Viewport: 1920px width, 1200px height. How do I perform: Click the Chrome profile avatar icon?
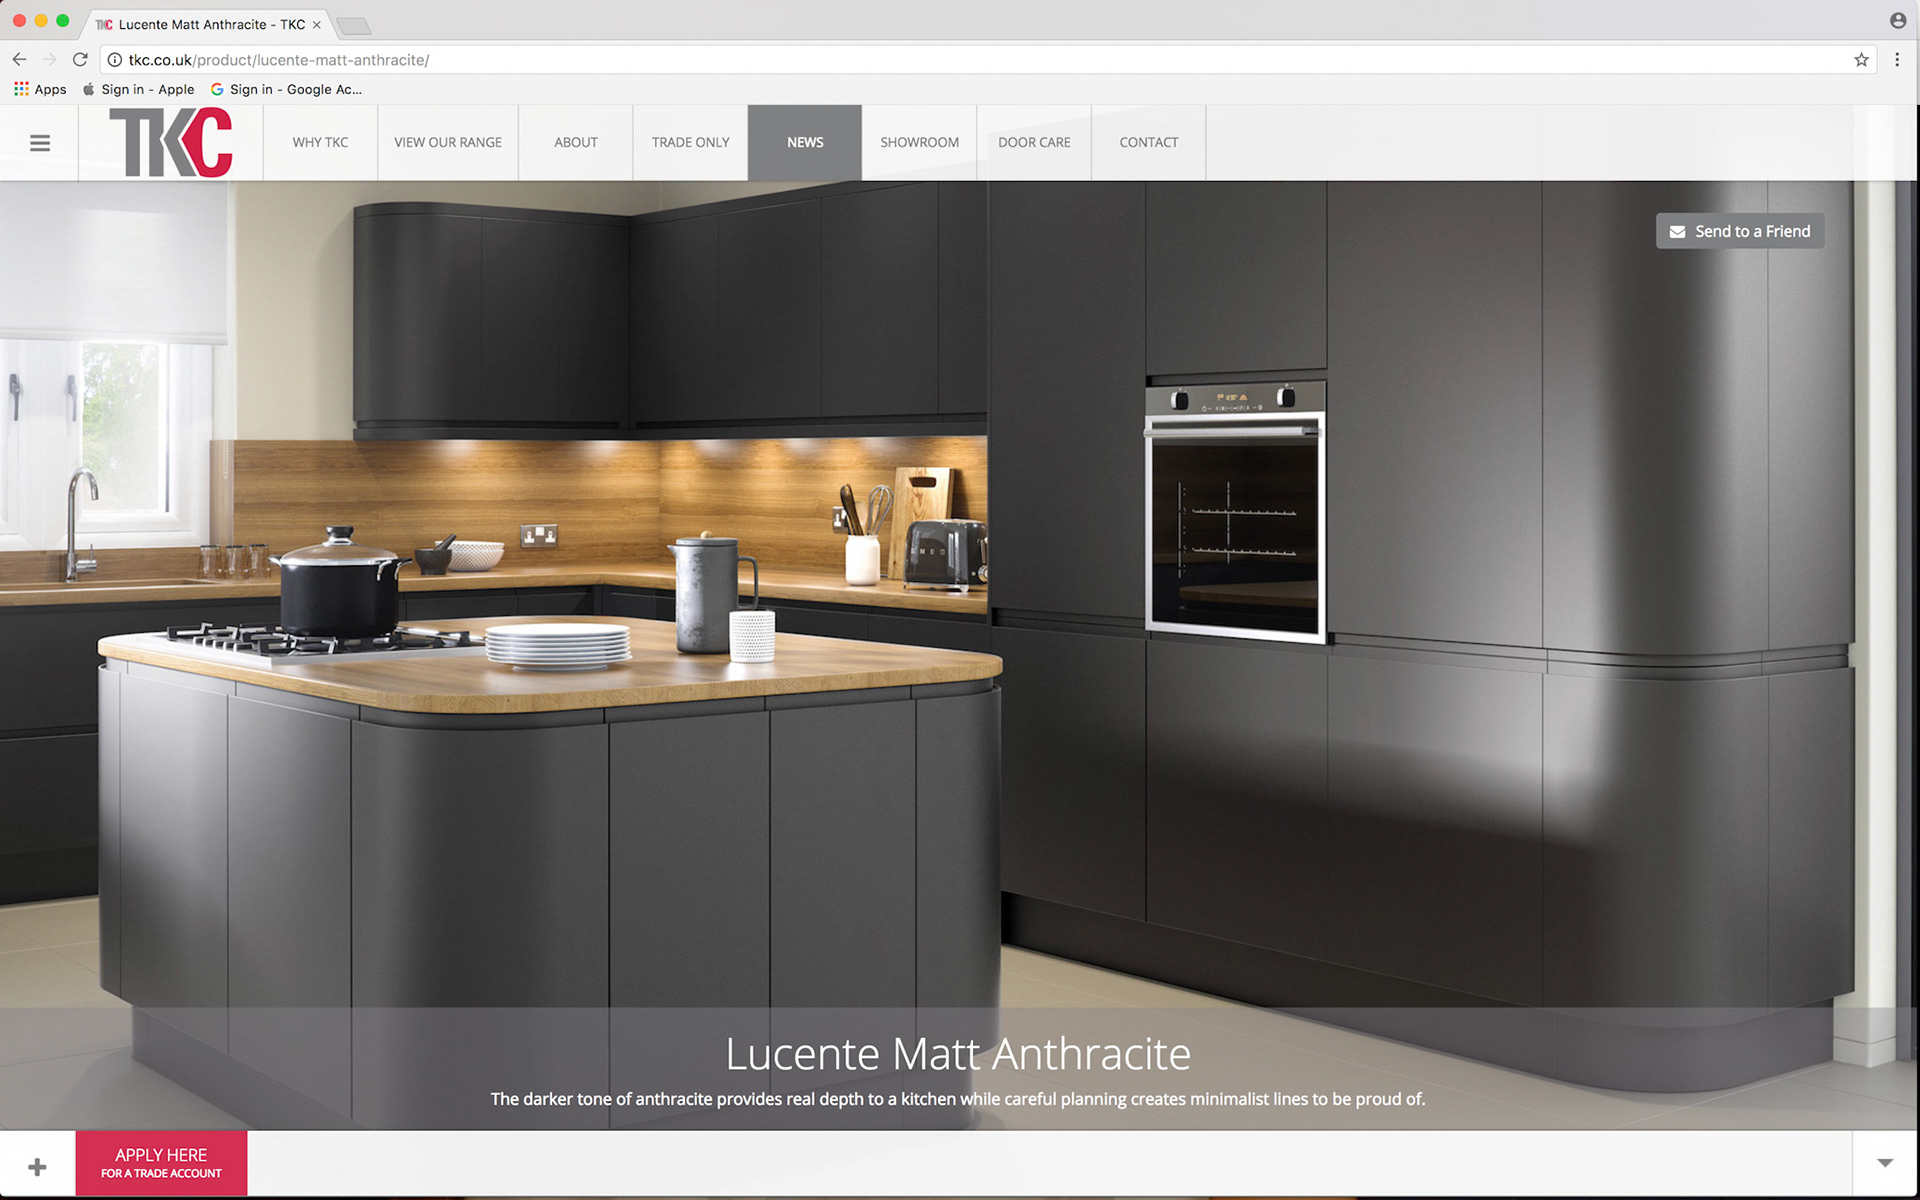click(1897, 21)
